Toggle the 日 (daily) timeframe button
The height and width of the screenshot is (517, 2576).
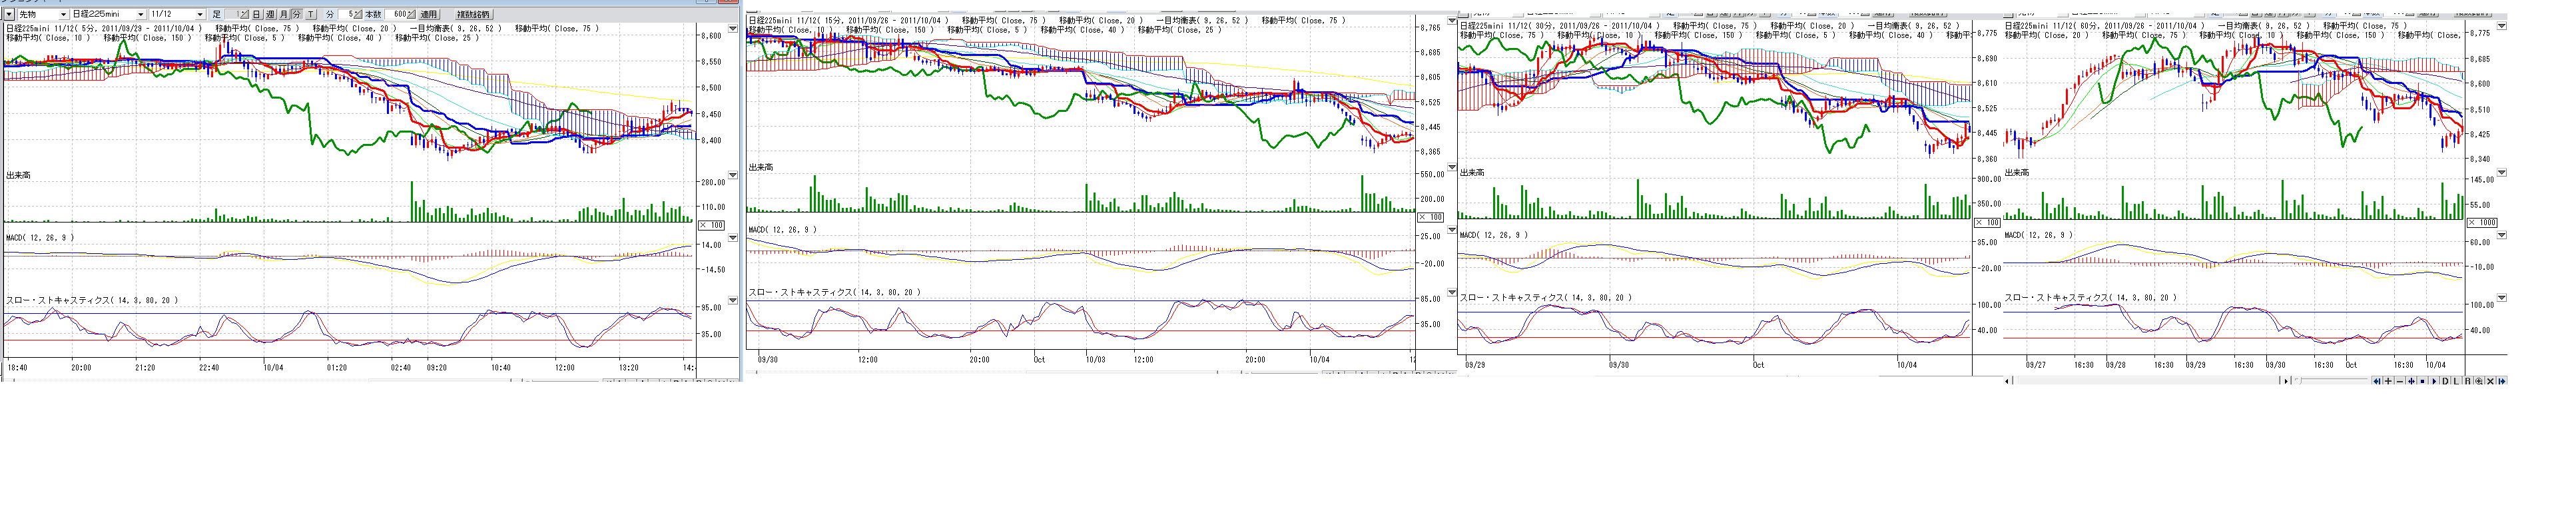257,14
